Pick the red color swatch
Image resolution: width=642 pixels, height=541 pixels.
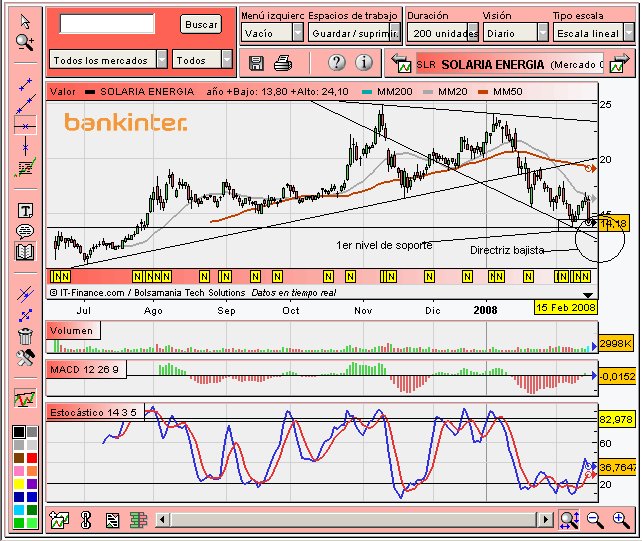pos(32,458)
